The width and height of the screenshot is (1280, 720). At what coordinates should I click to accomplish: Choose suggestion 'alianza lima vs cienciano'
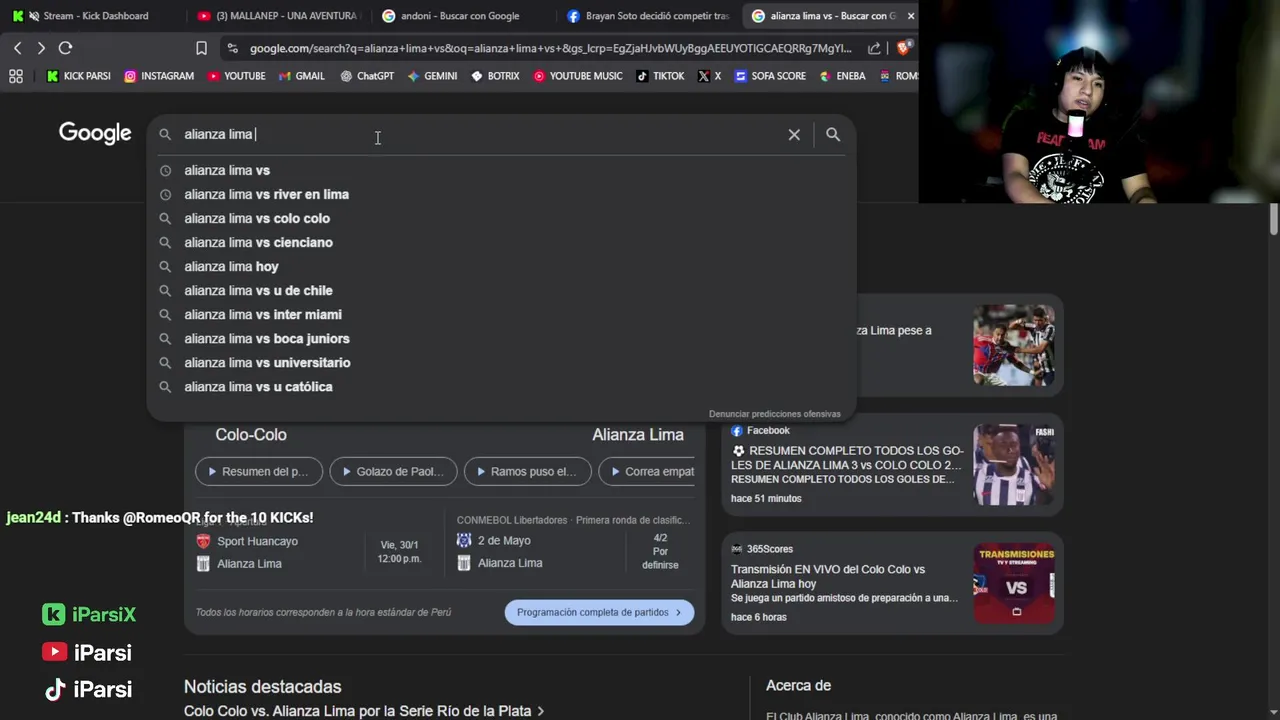500,242
